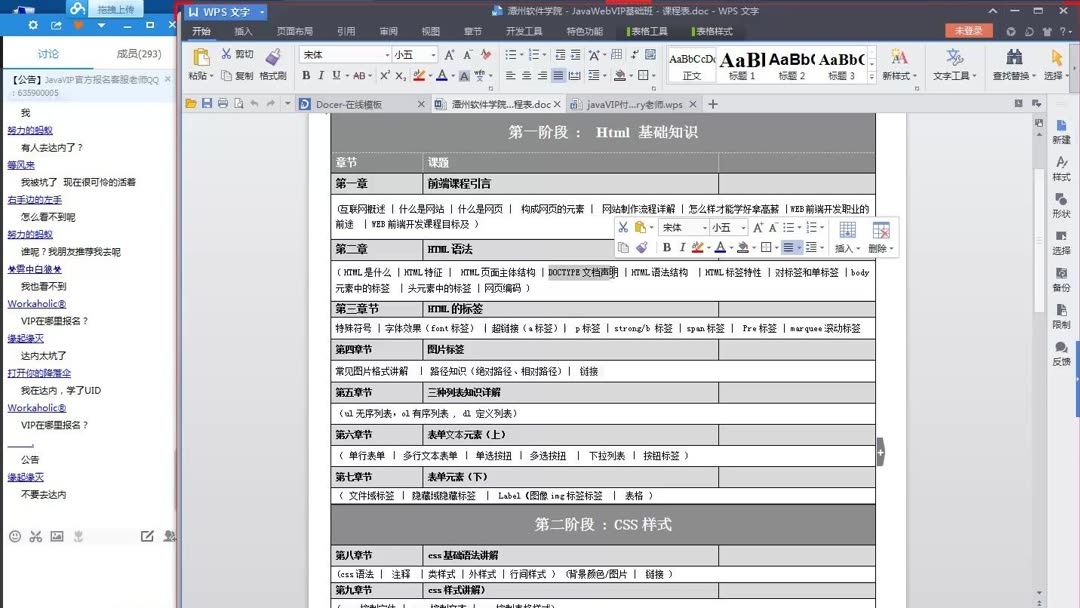The width and height of the screenshot is (1080, 608).
Task: Toggle Underline formatting in the ribbon
Action: point(336,75)
